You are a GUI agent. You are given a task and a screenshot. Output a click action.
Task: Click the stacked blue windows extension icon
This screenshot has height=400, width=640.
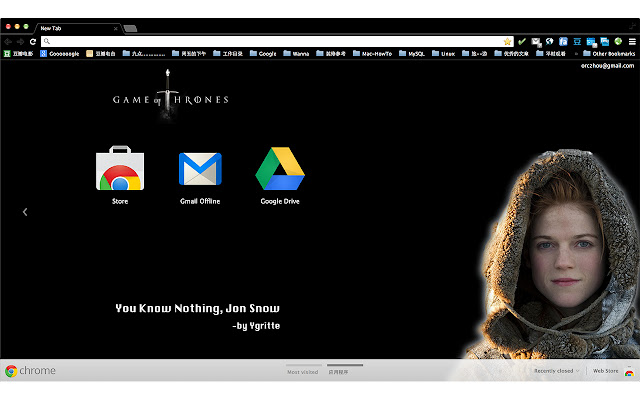(604, 42)
